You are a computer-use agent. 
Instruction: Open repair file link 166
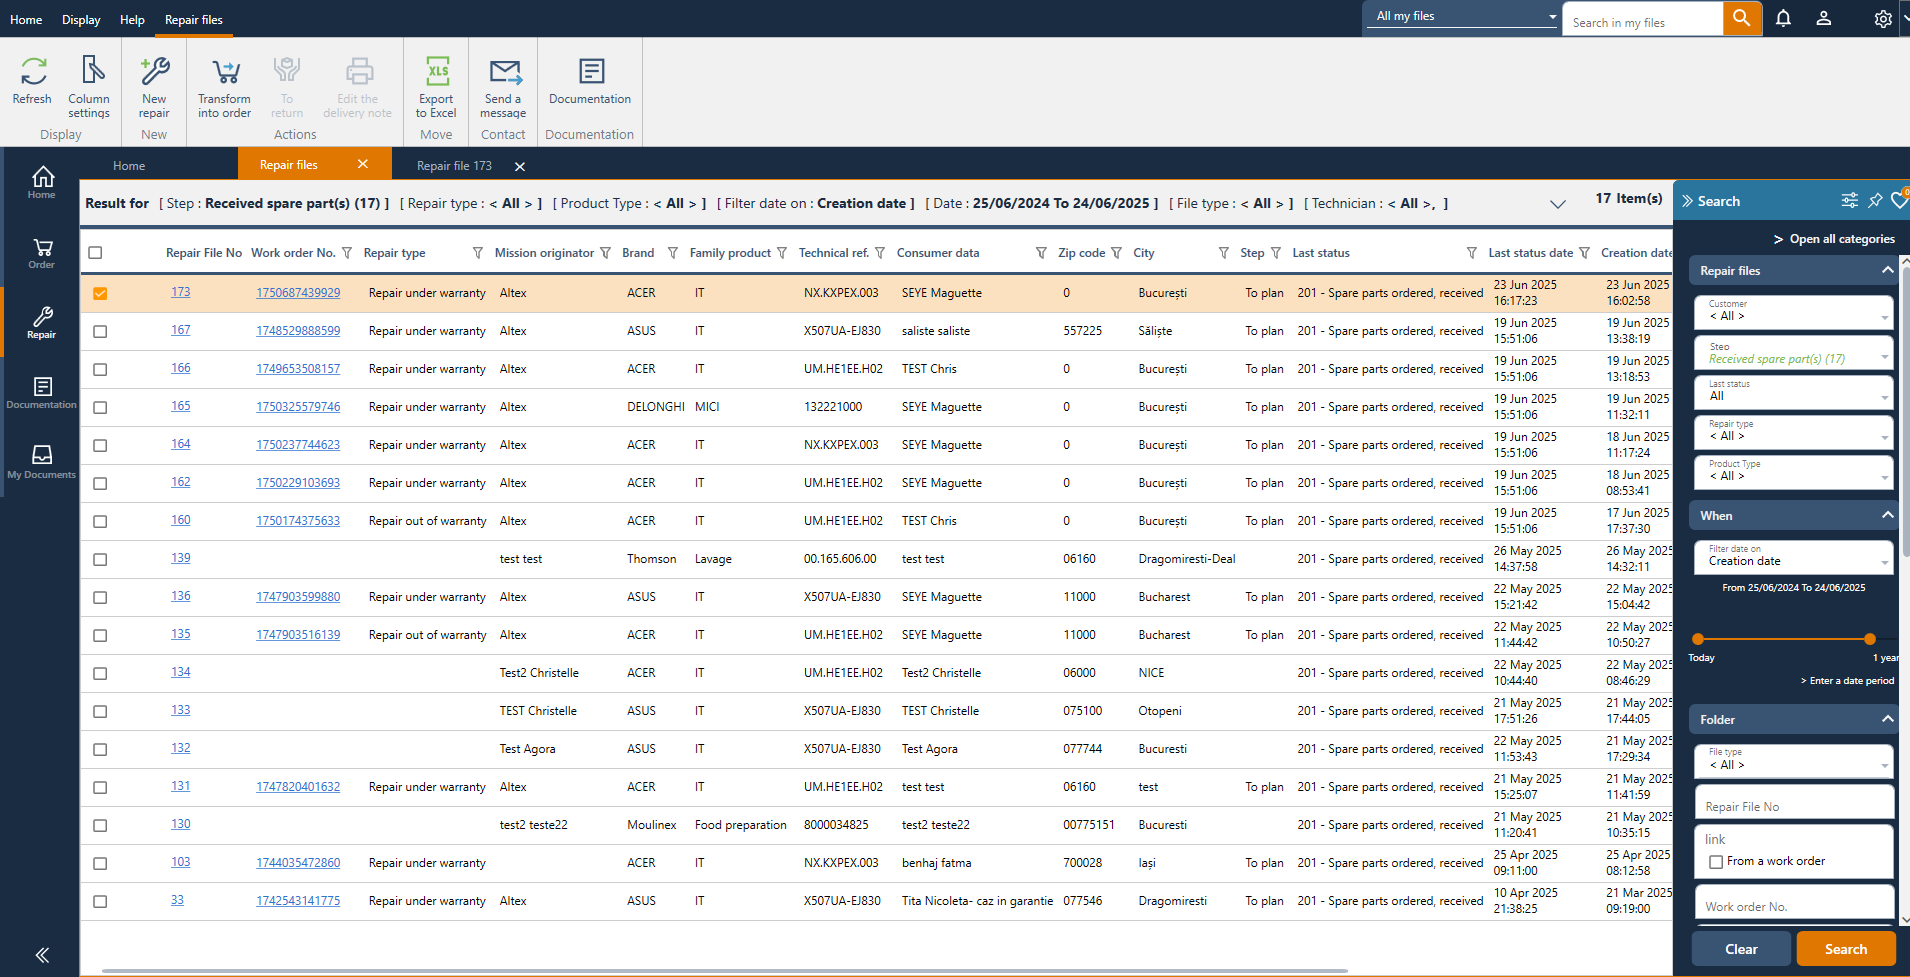coord(180,368)
